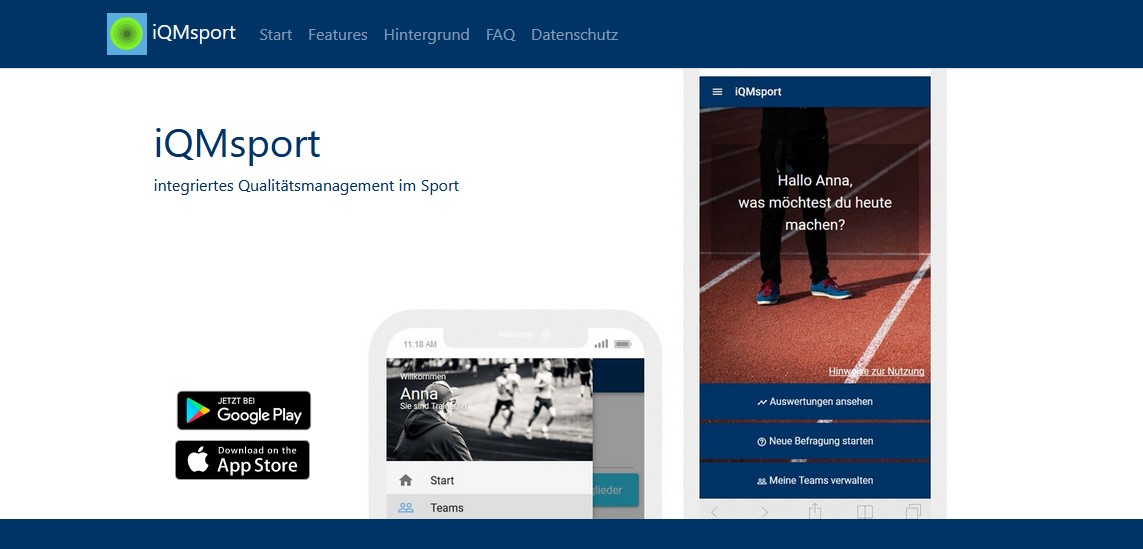Tap the bookmarks book icon in phone bar

point(865,512)
